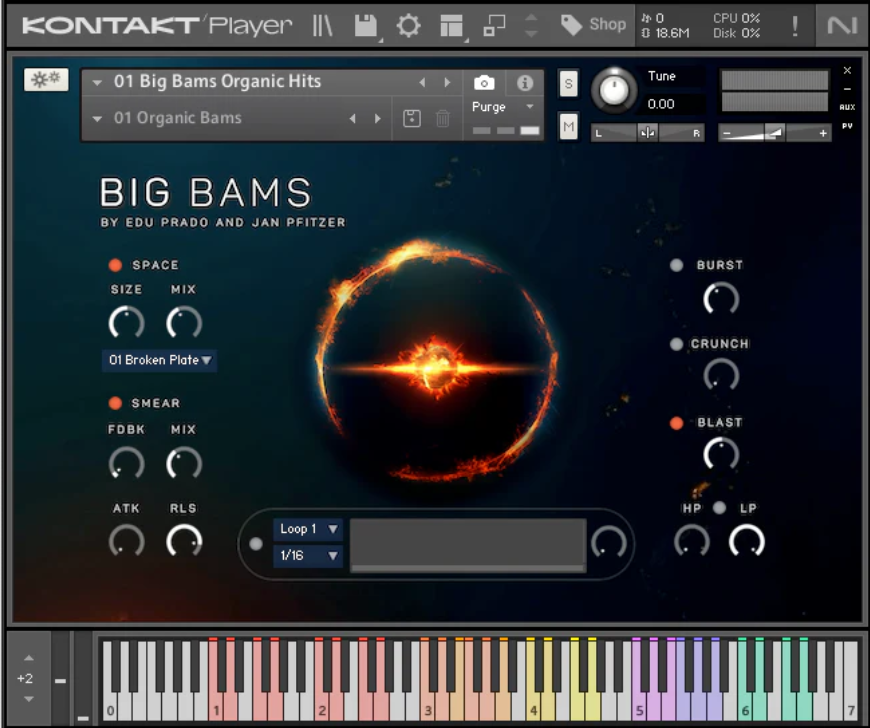The height and width of the screenshot is (728, 870).
Task: Disable the BLAST effect
Action: coord(676,423)
